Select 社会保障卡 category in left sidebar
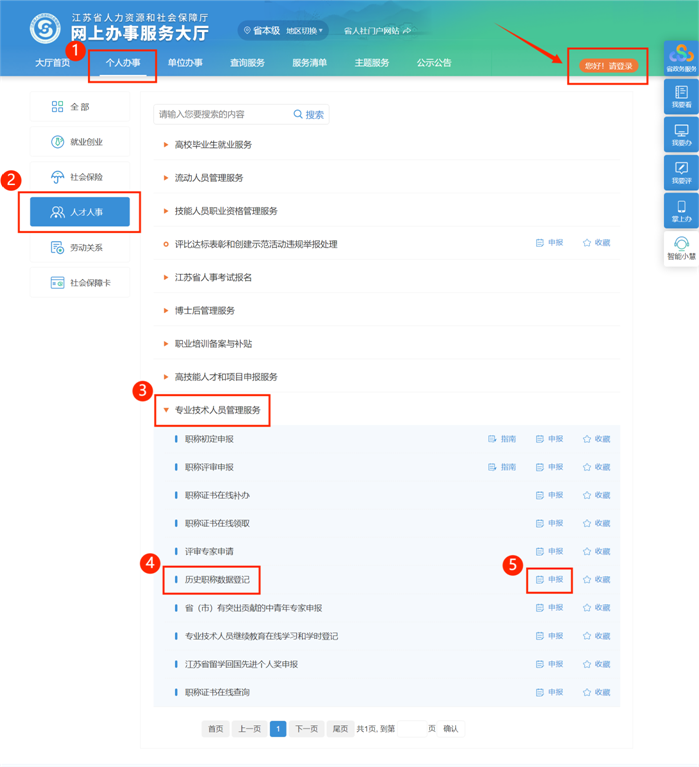Image resolution: width=699 pixels, height=767 pixels. (80, 283)
